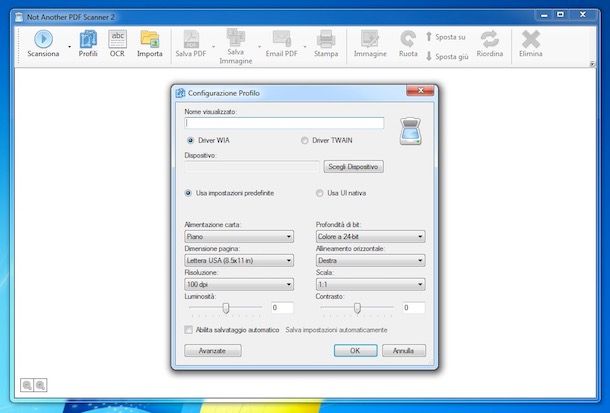This screenshot has width=610, height=413.
Task: Zoom out with the left magnifier icon
Action: click(27, 385)
